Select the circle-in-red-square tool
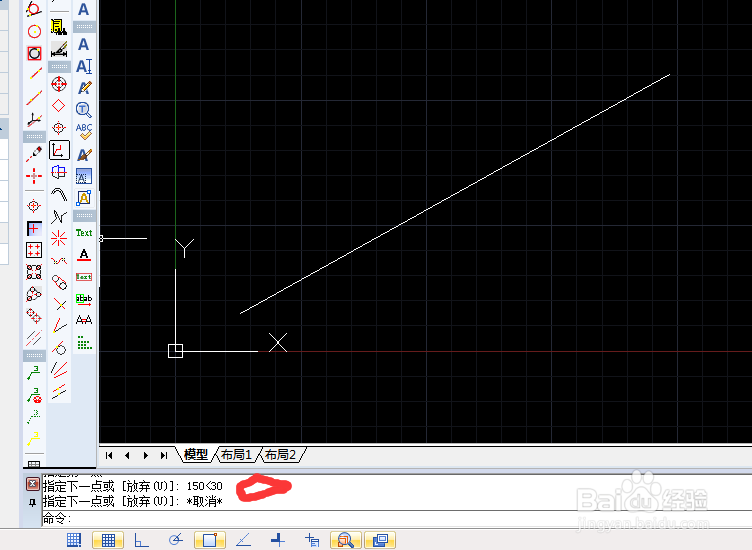This screenshot has width=752, height=550. pyautogui.click(x=34, y=53)
